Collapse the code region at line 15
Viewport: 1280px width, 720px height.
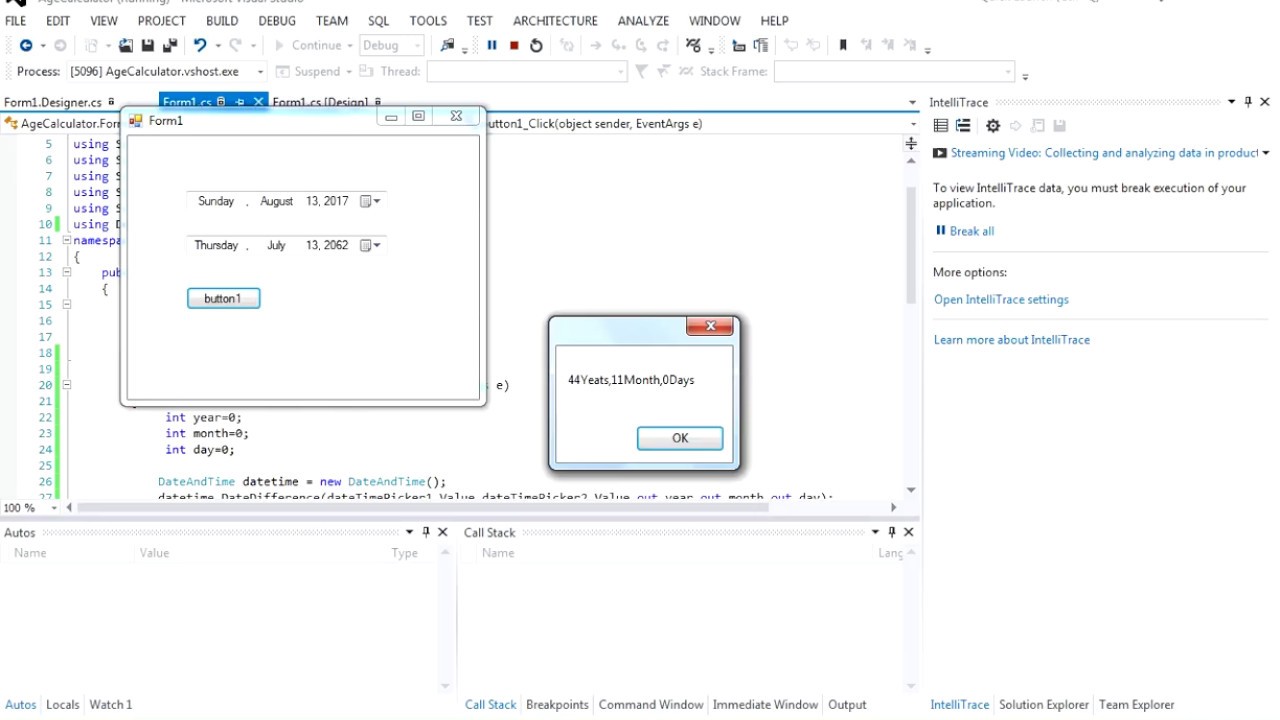(67, 304)
